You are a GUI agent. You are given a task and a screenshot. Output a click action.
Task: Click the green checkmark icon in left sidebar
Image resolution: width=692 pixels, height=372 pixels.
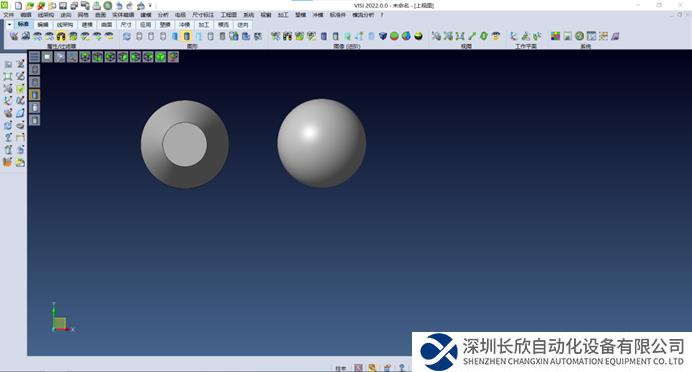[x=20, y=89]
